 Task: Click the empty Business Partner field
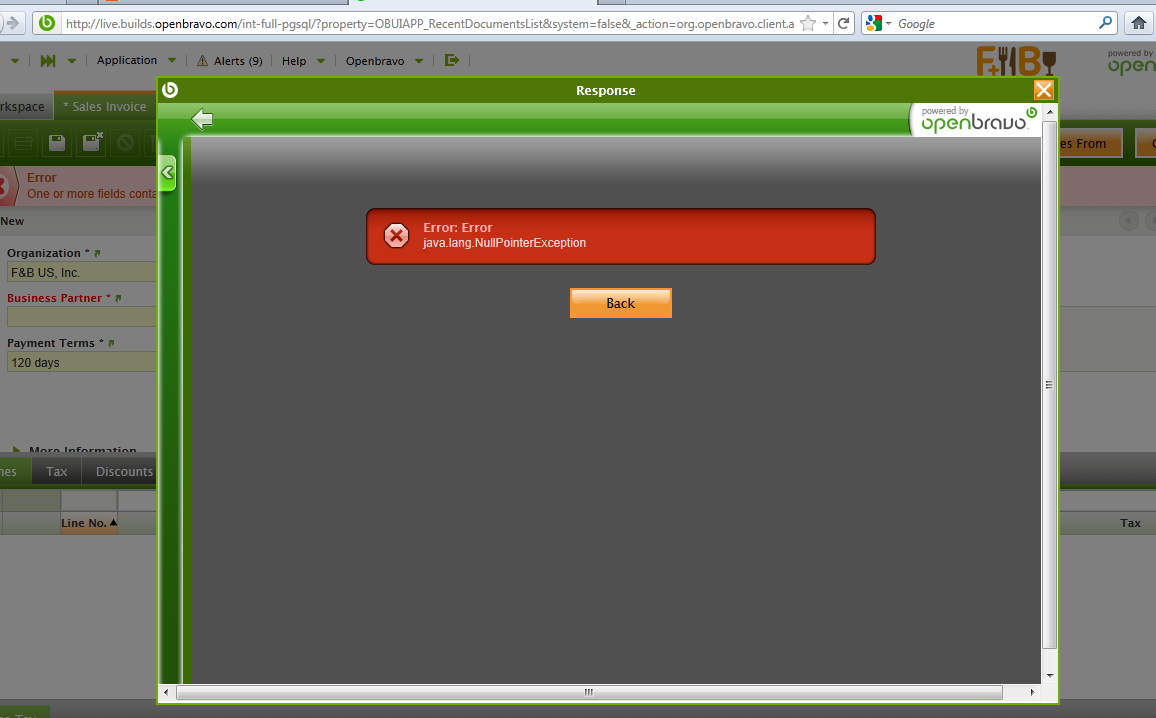tap(81, 317)
